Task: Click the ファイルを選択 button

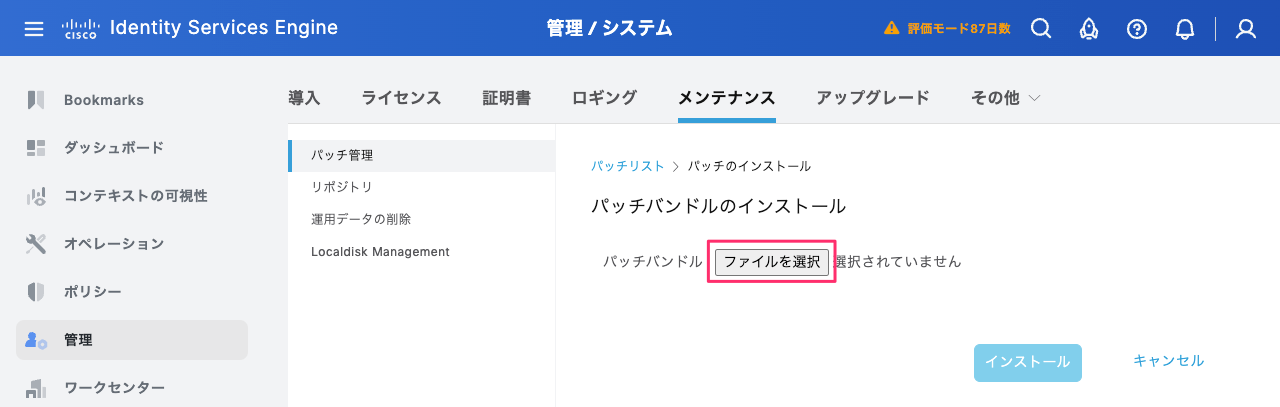Action: point(772,262)
